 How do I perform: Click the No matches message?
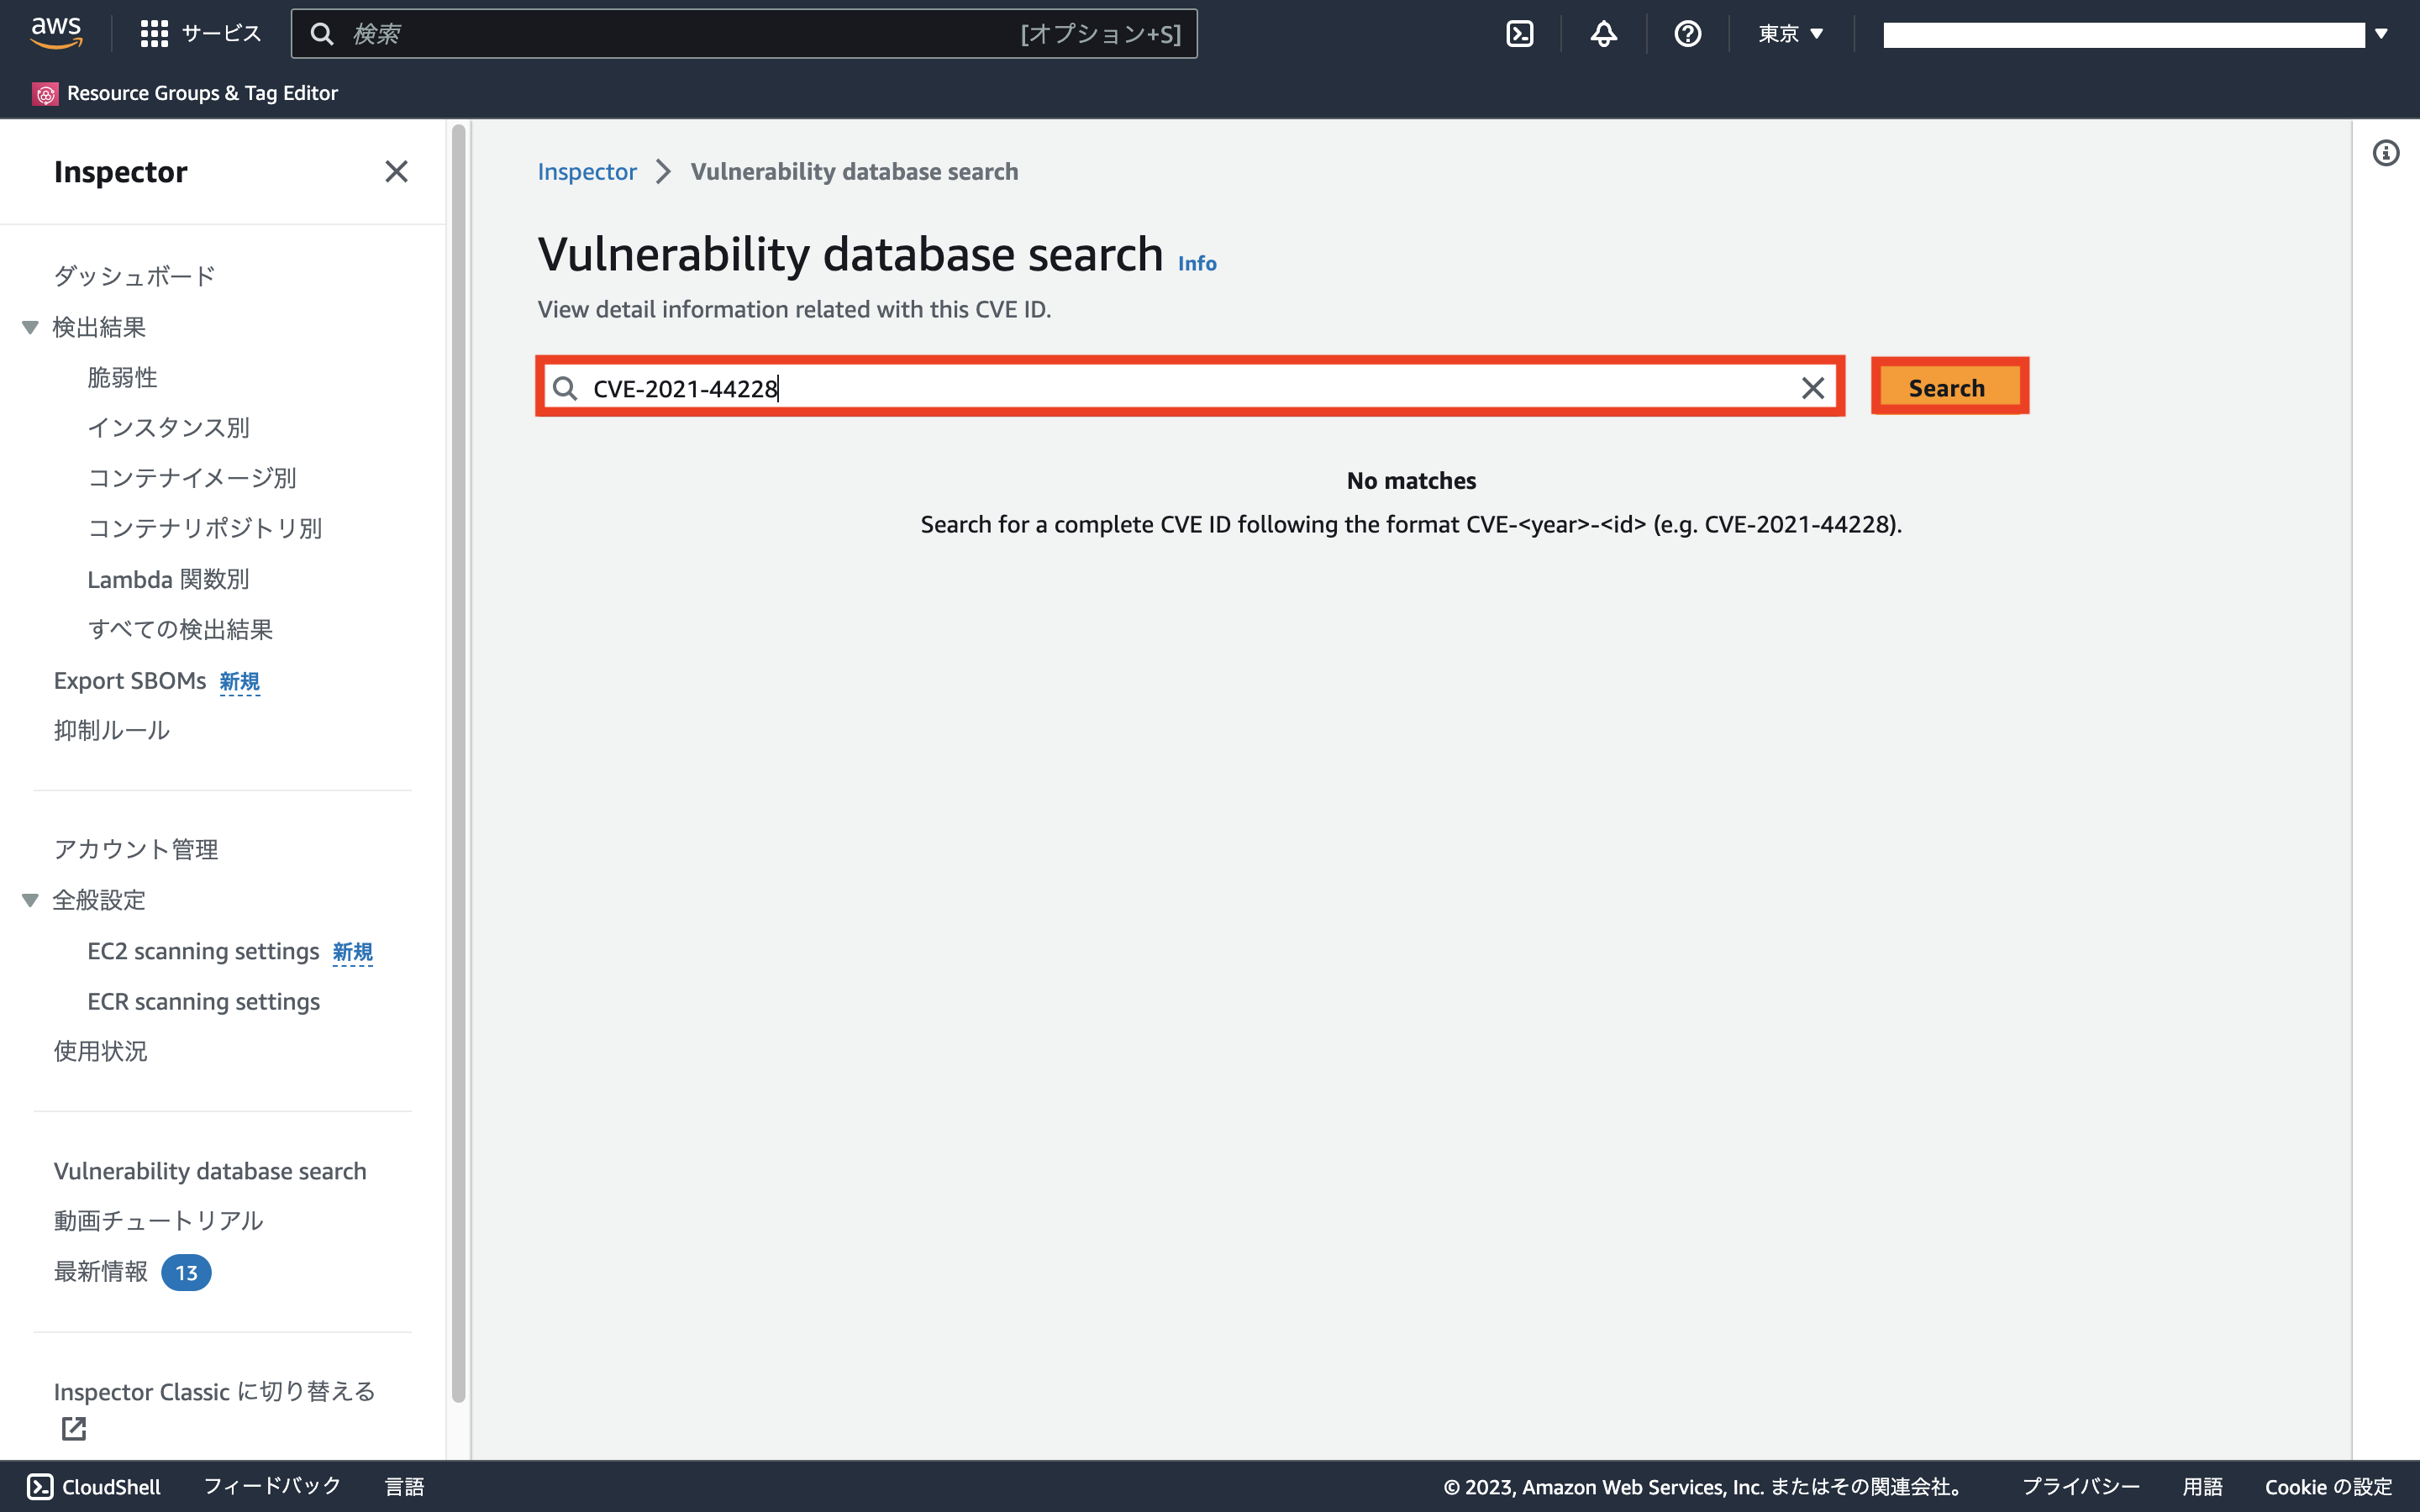tap(1411, 480)
